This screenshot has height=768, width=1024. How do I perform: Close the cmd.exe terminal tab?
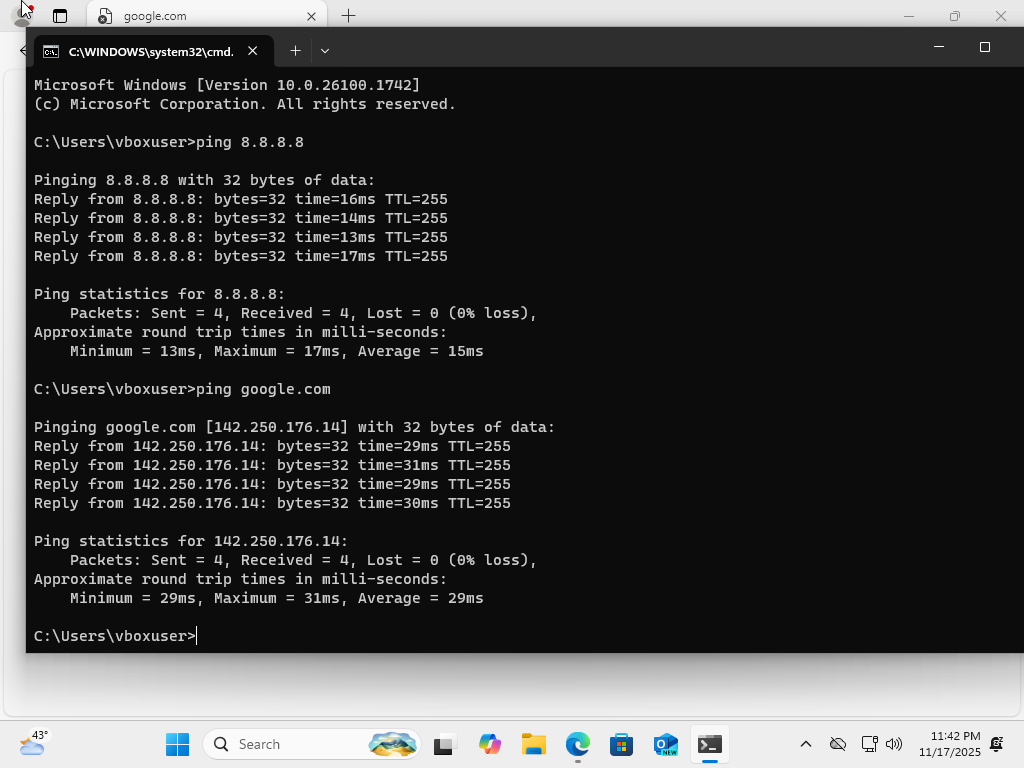[x=253, y=50]
